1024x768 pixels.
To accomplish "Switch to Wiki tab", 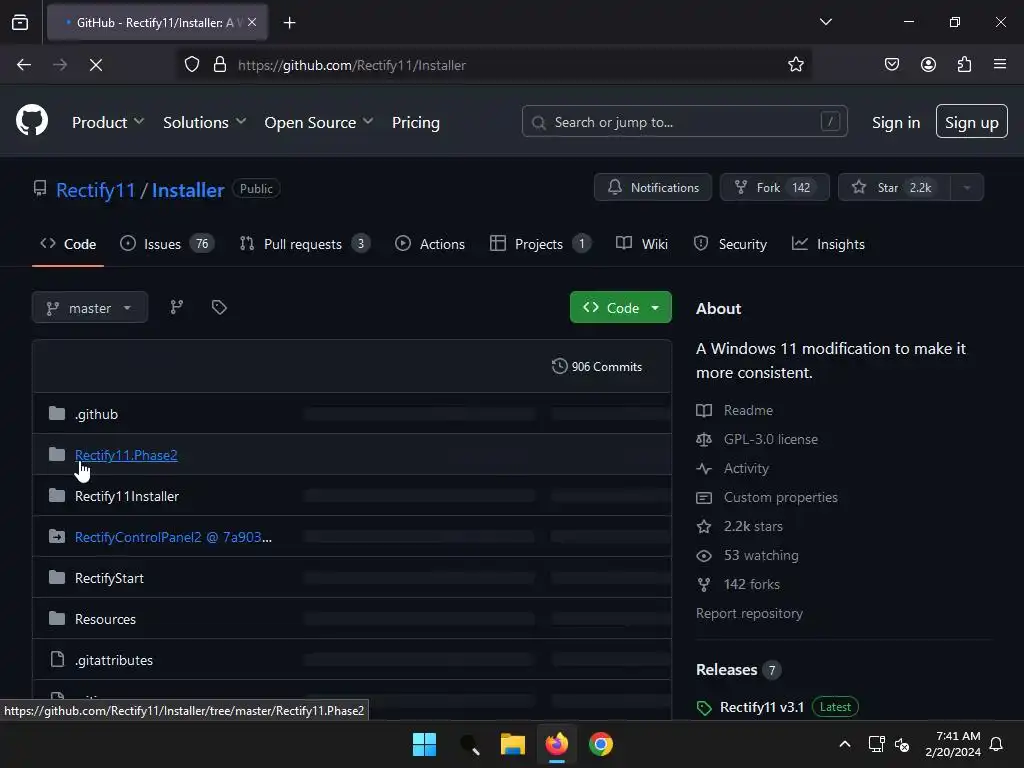I will 642,244.
